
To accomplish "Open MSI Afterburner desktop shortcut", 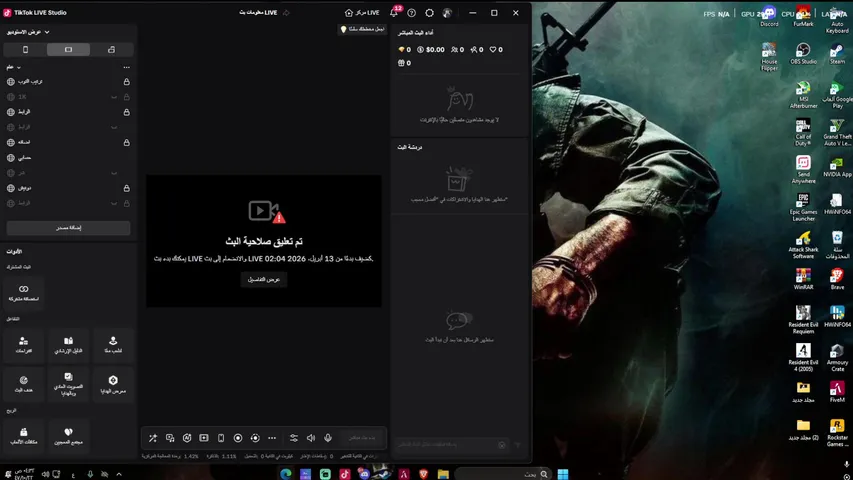I will pyautogui.click(x=803, y=95).
